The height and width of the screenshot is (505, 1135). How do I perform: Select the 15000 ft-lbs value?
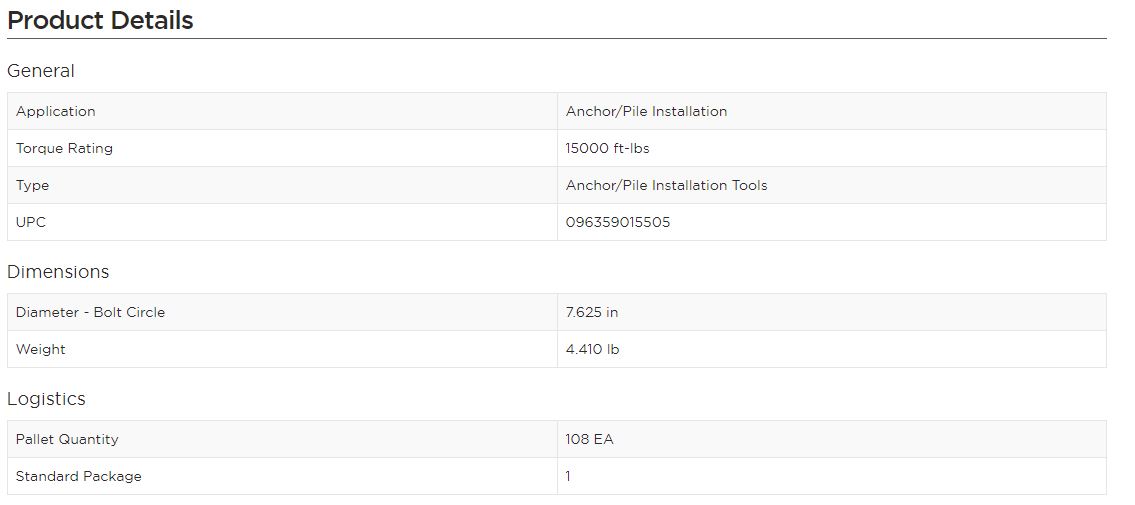pyautogui.click(x=608, y=148)
